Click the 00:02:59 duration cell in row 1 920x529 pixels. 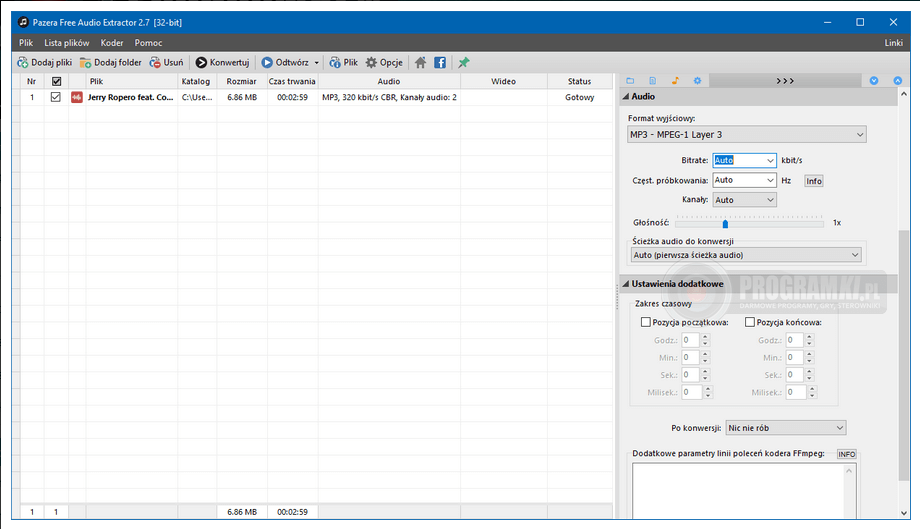[292, 97]
